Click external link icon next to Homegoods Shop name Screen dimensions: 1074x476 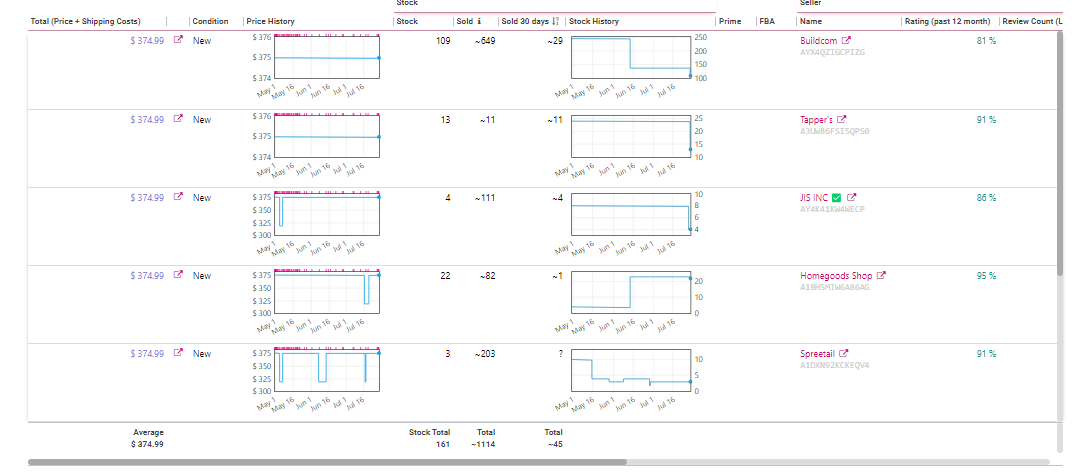point(882,275)
